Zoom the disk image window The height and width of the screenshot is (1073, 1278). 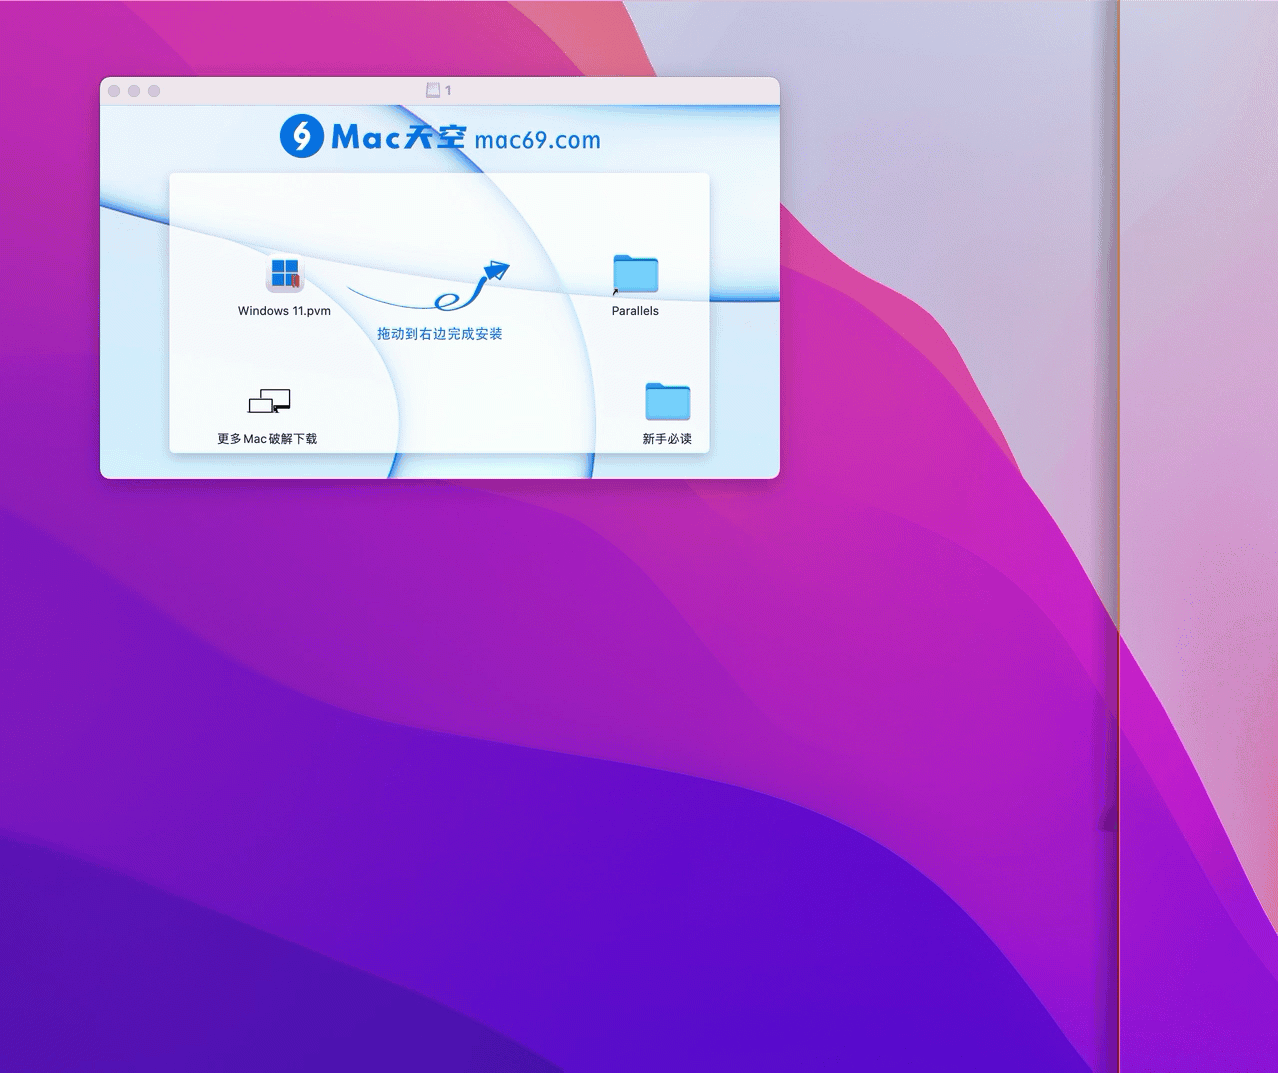click(154, 91)
